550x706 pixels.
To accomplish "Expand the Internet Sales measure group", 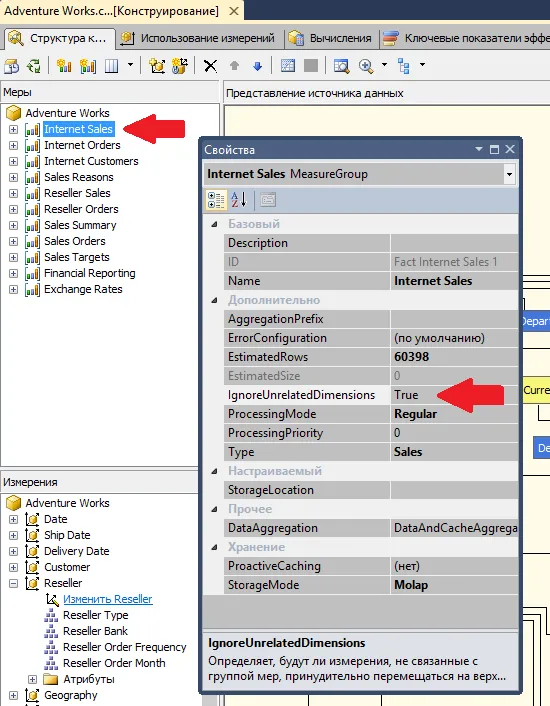I will (14, 130).
